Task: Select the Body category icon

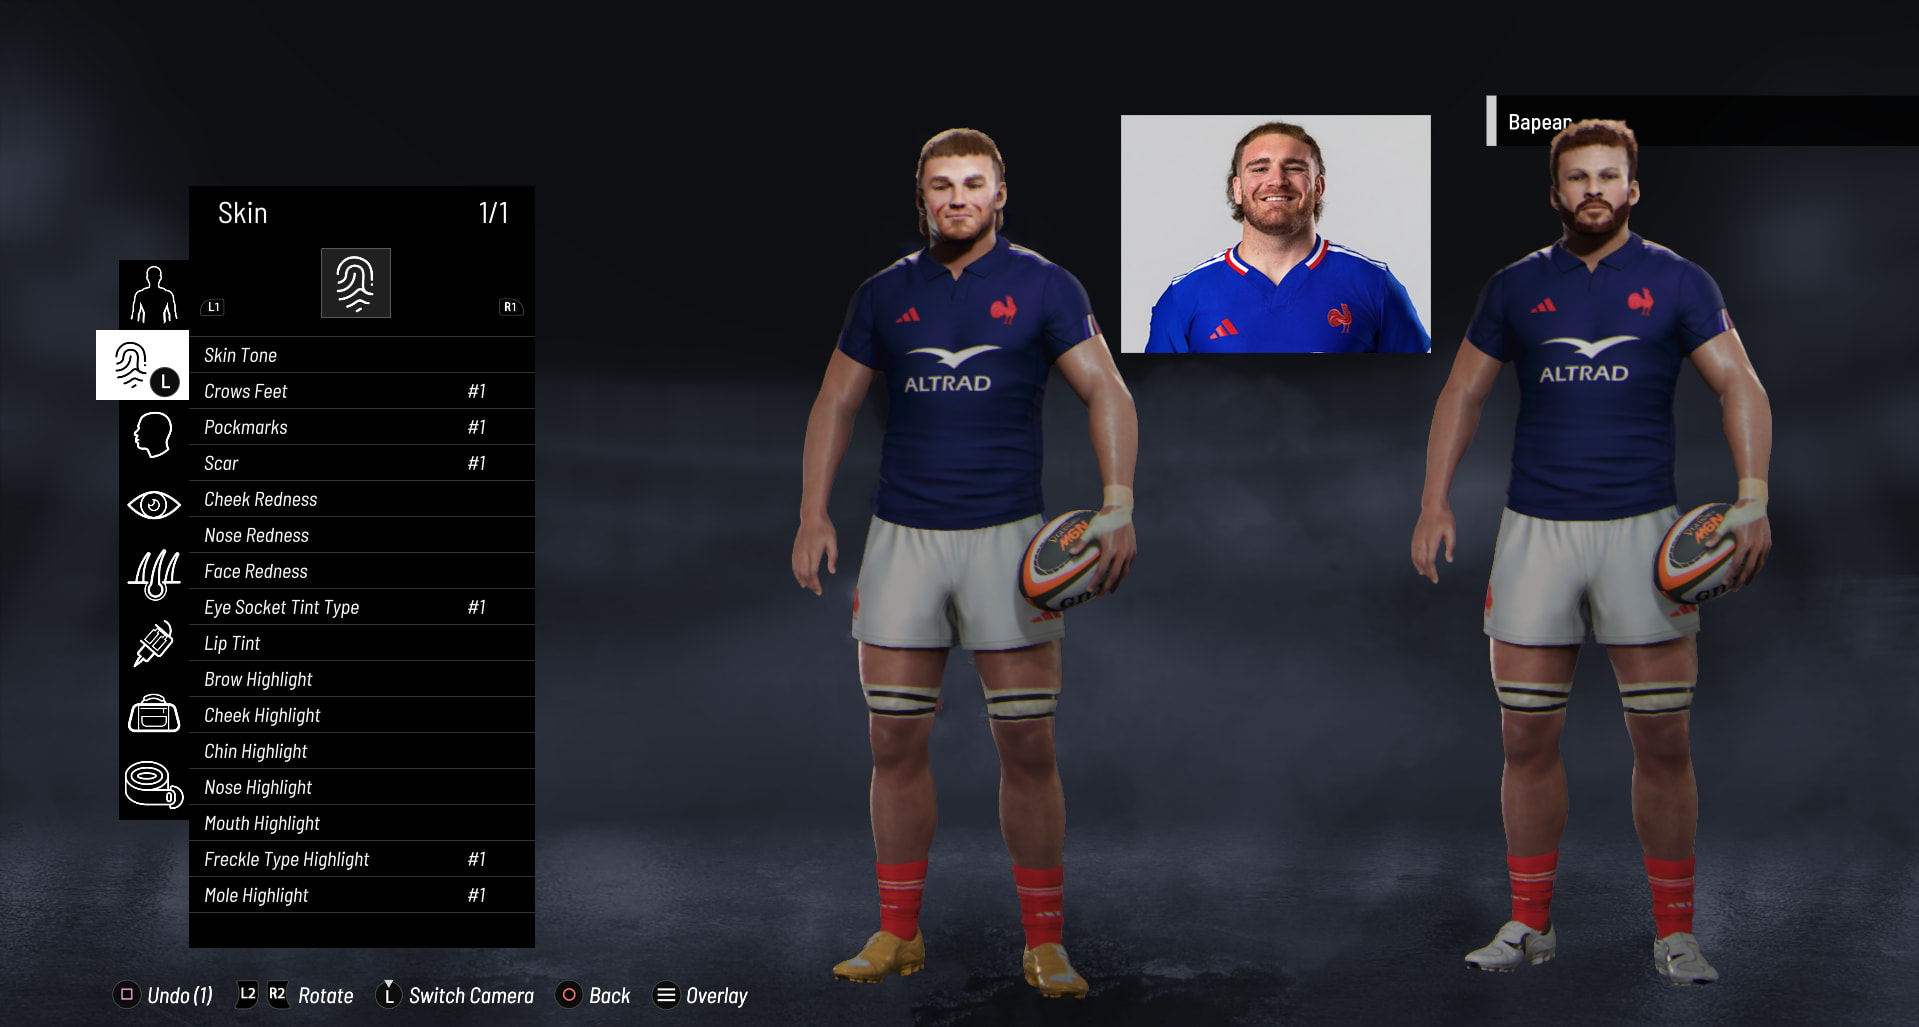Action: coord(153,295)
